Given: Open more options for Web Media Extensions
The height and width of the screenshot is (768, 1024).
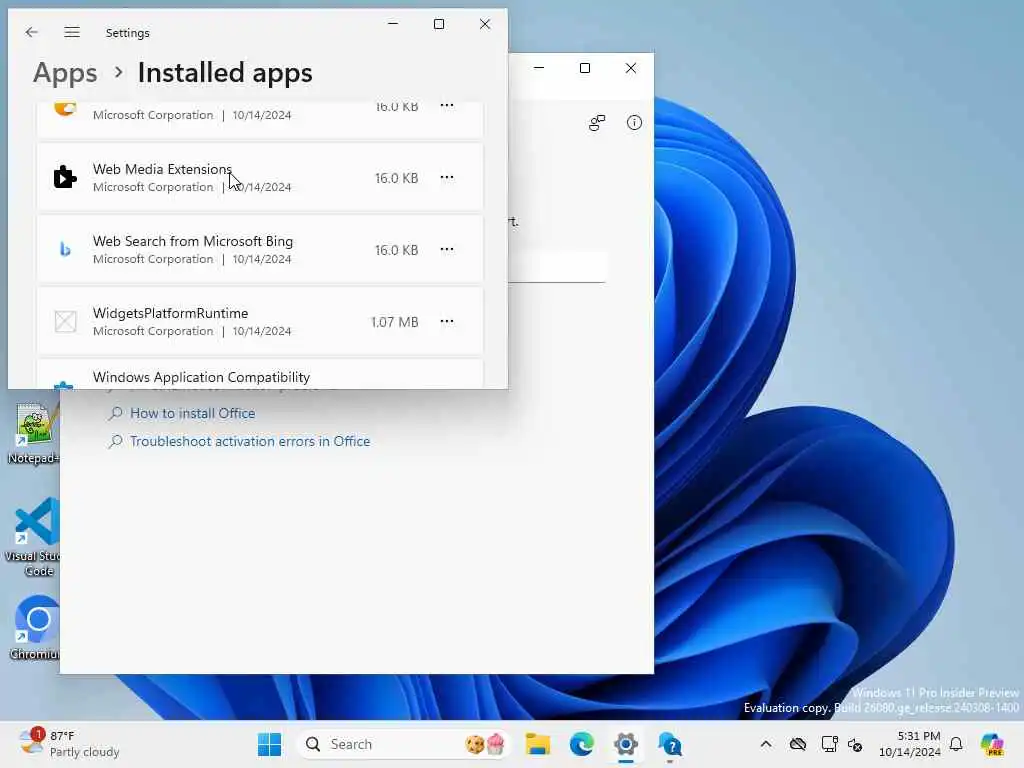Looking at the screenshot, I should [x=447, y=178].
